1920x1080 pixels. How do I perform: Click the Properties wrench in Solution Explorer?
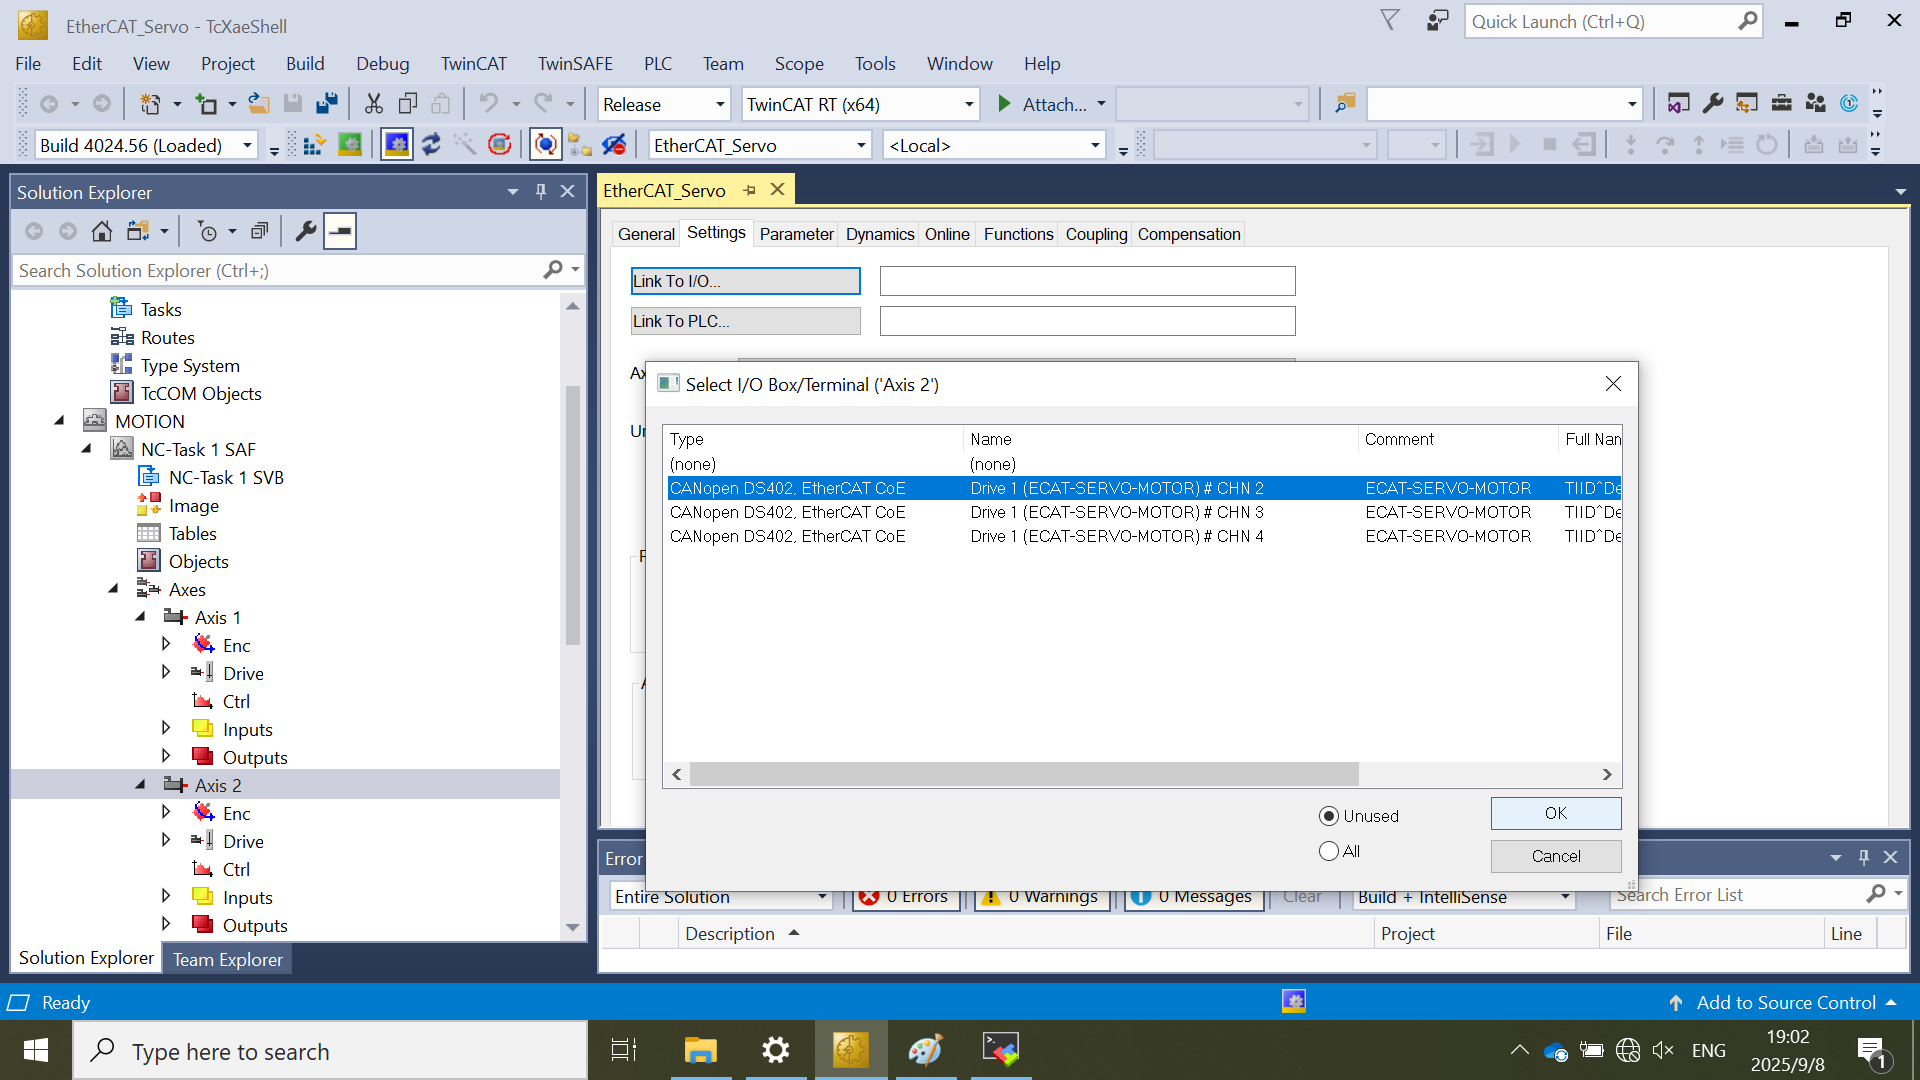[x=306, y=232]
